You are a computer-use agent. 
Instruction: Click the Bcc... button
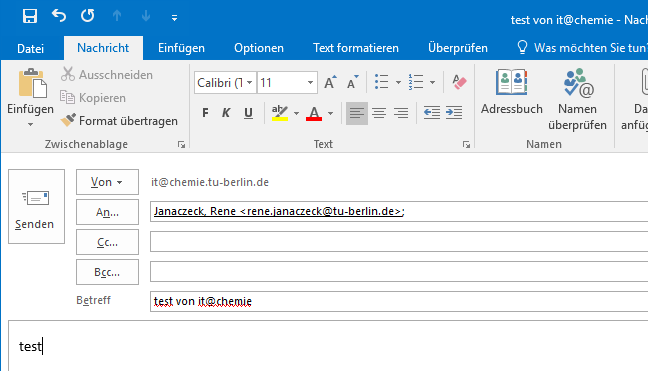pos(107,272)
